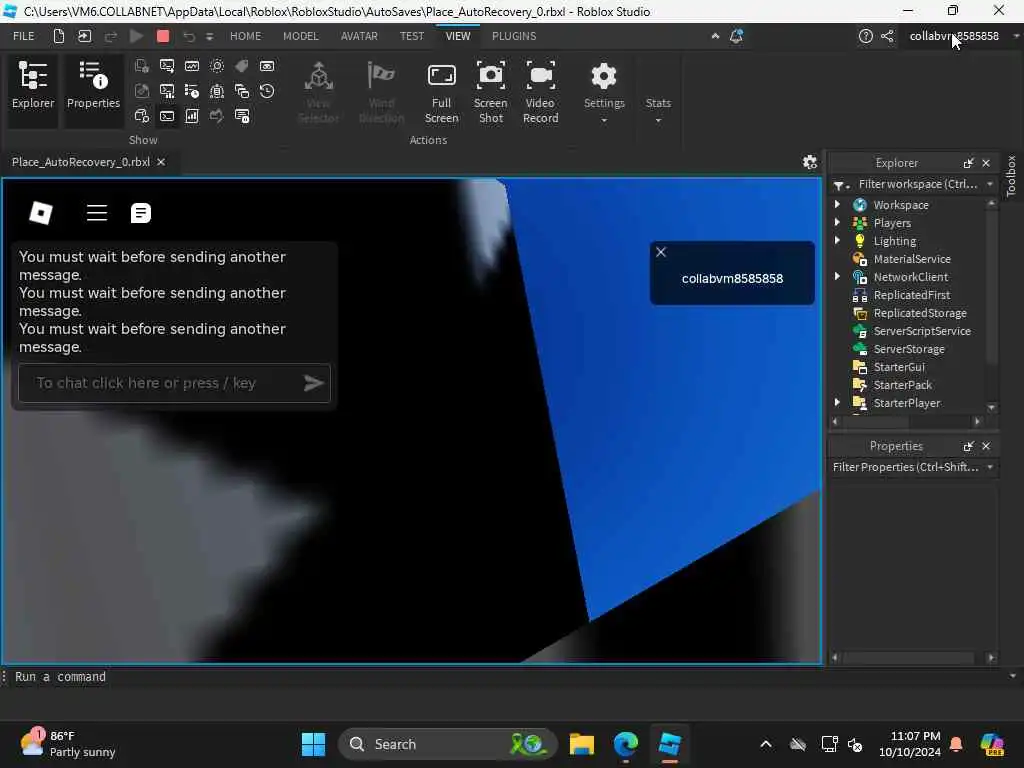
Task: Start Video Record
Action: tap(541, 92)
